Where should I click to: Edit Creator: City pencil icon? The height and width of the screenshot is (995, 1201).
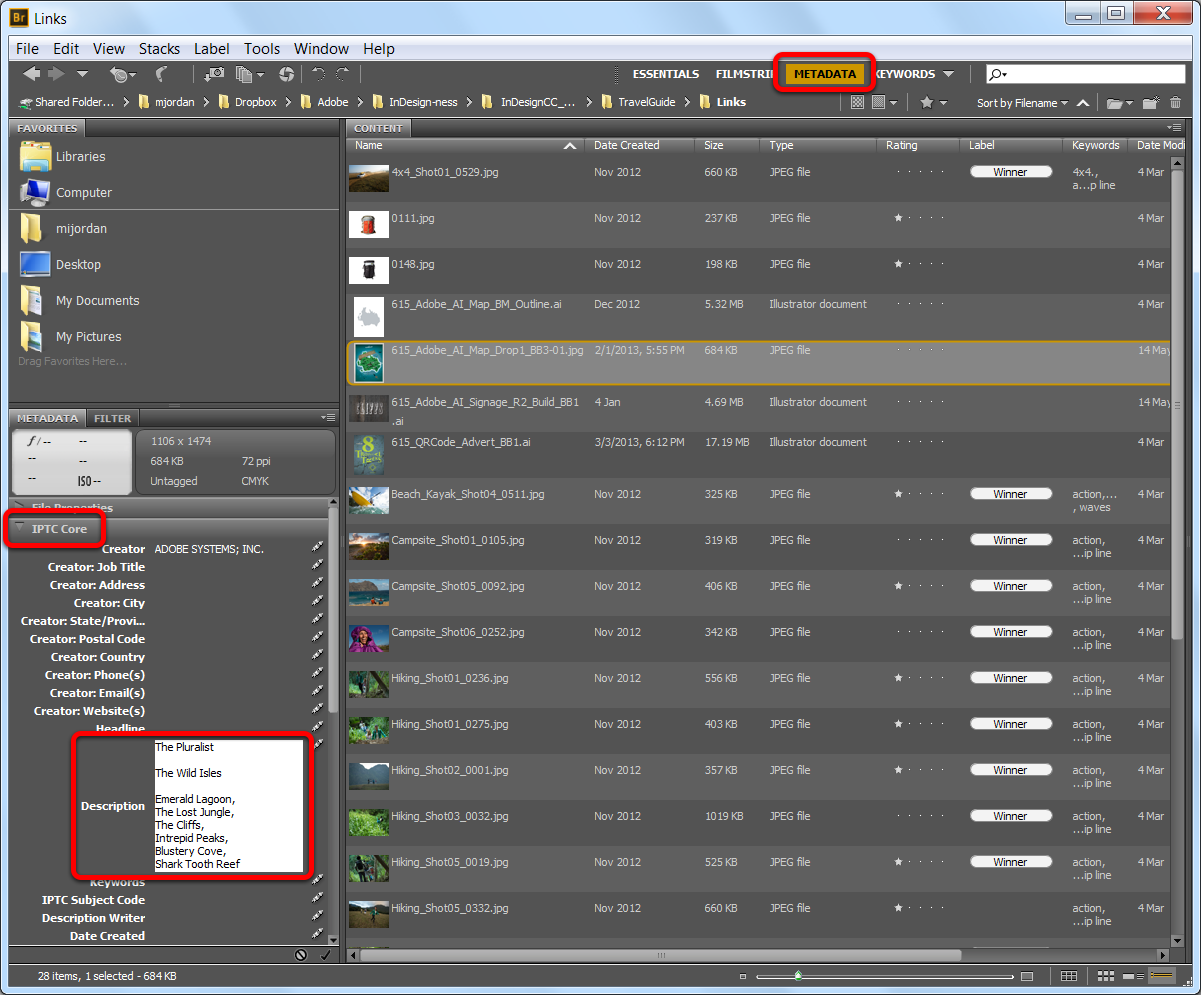pyautogui.click(x=317, y=602)
